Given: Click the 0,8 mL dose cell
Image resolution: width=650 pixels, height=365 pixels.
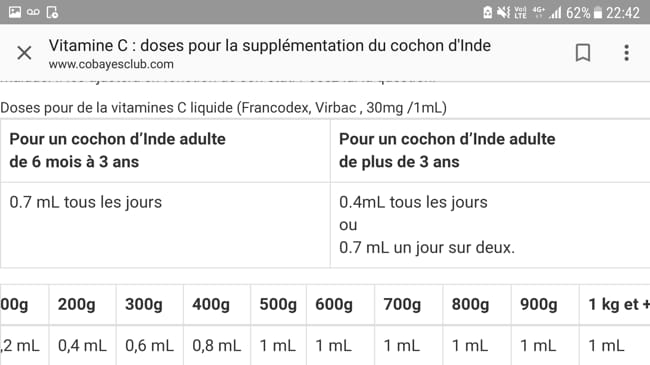Looking at the screenshot, I should coord(217,345).
